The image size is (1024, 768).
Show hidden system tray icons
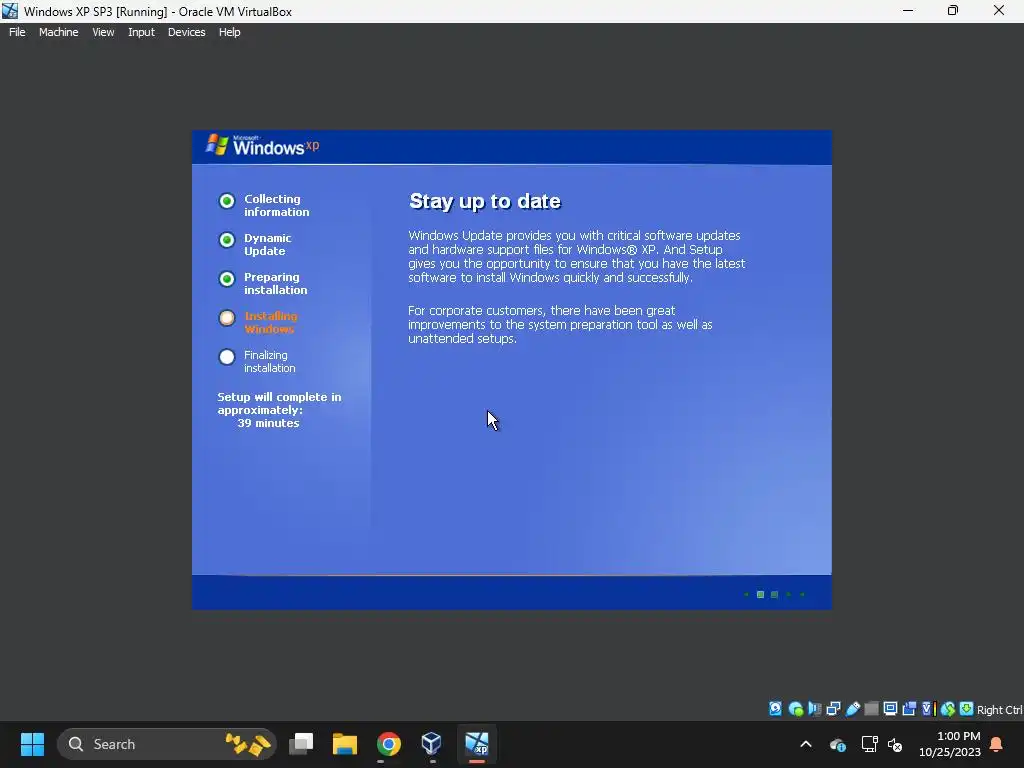(x=806, y=744)
